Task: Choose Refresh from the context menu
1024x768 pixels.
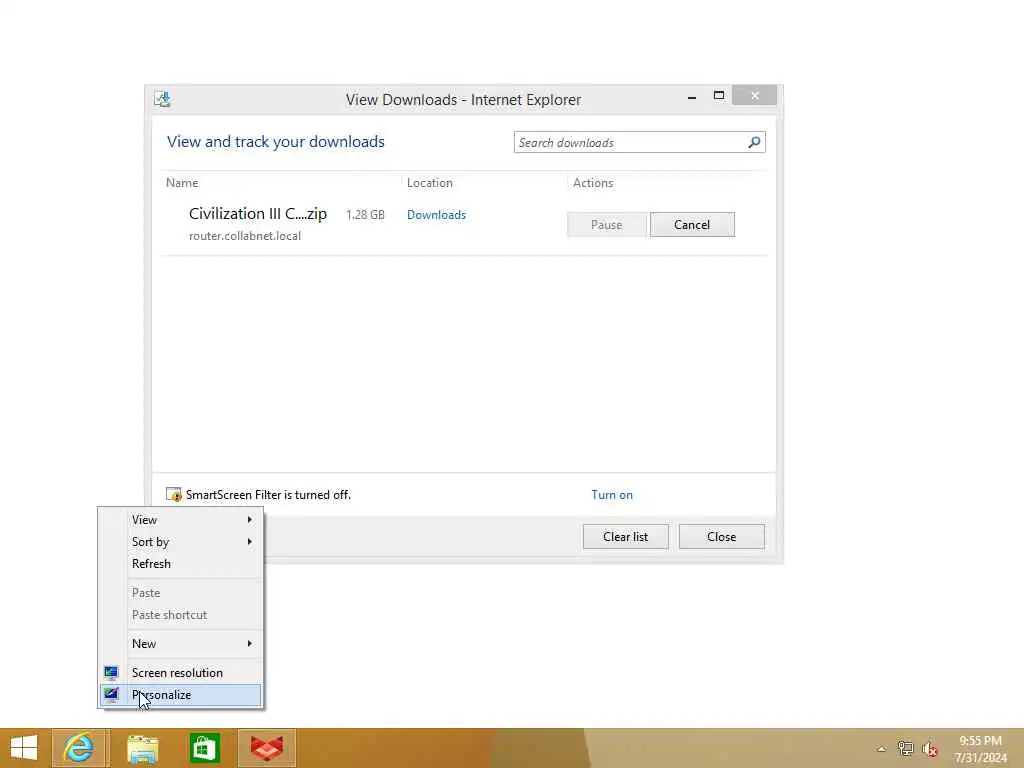Action: pos(181,564)
